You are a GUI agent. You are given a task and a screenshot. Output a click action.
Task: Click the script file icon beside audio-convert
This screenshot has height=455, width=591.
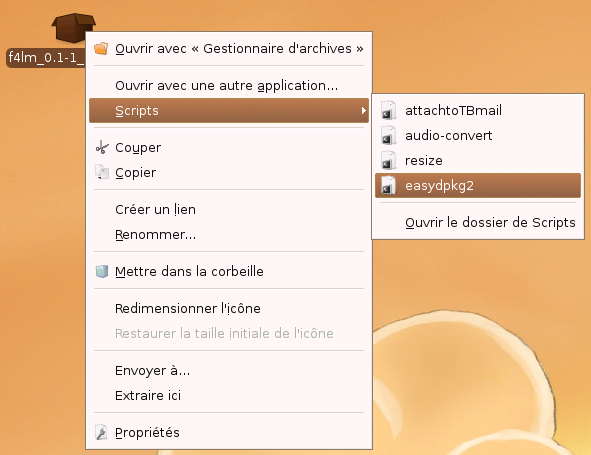388,135
